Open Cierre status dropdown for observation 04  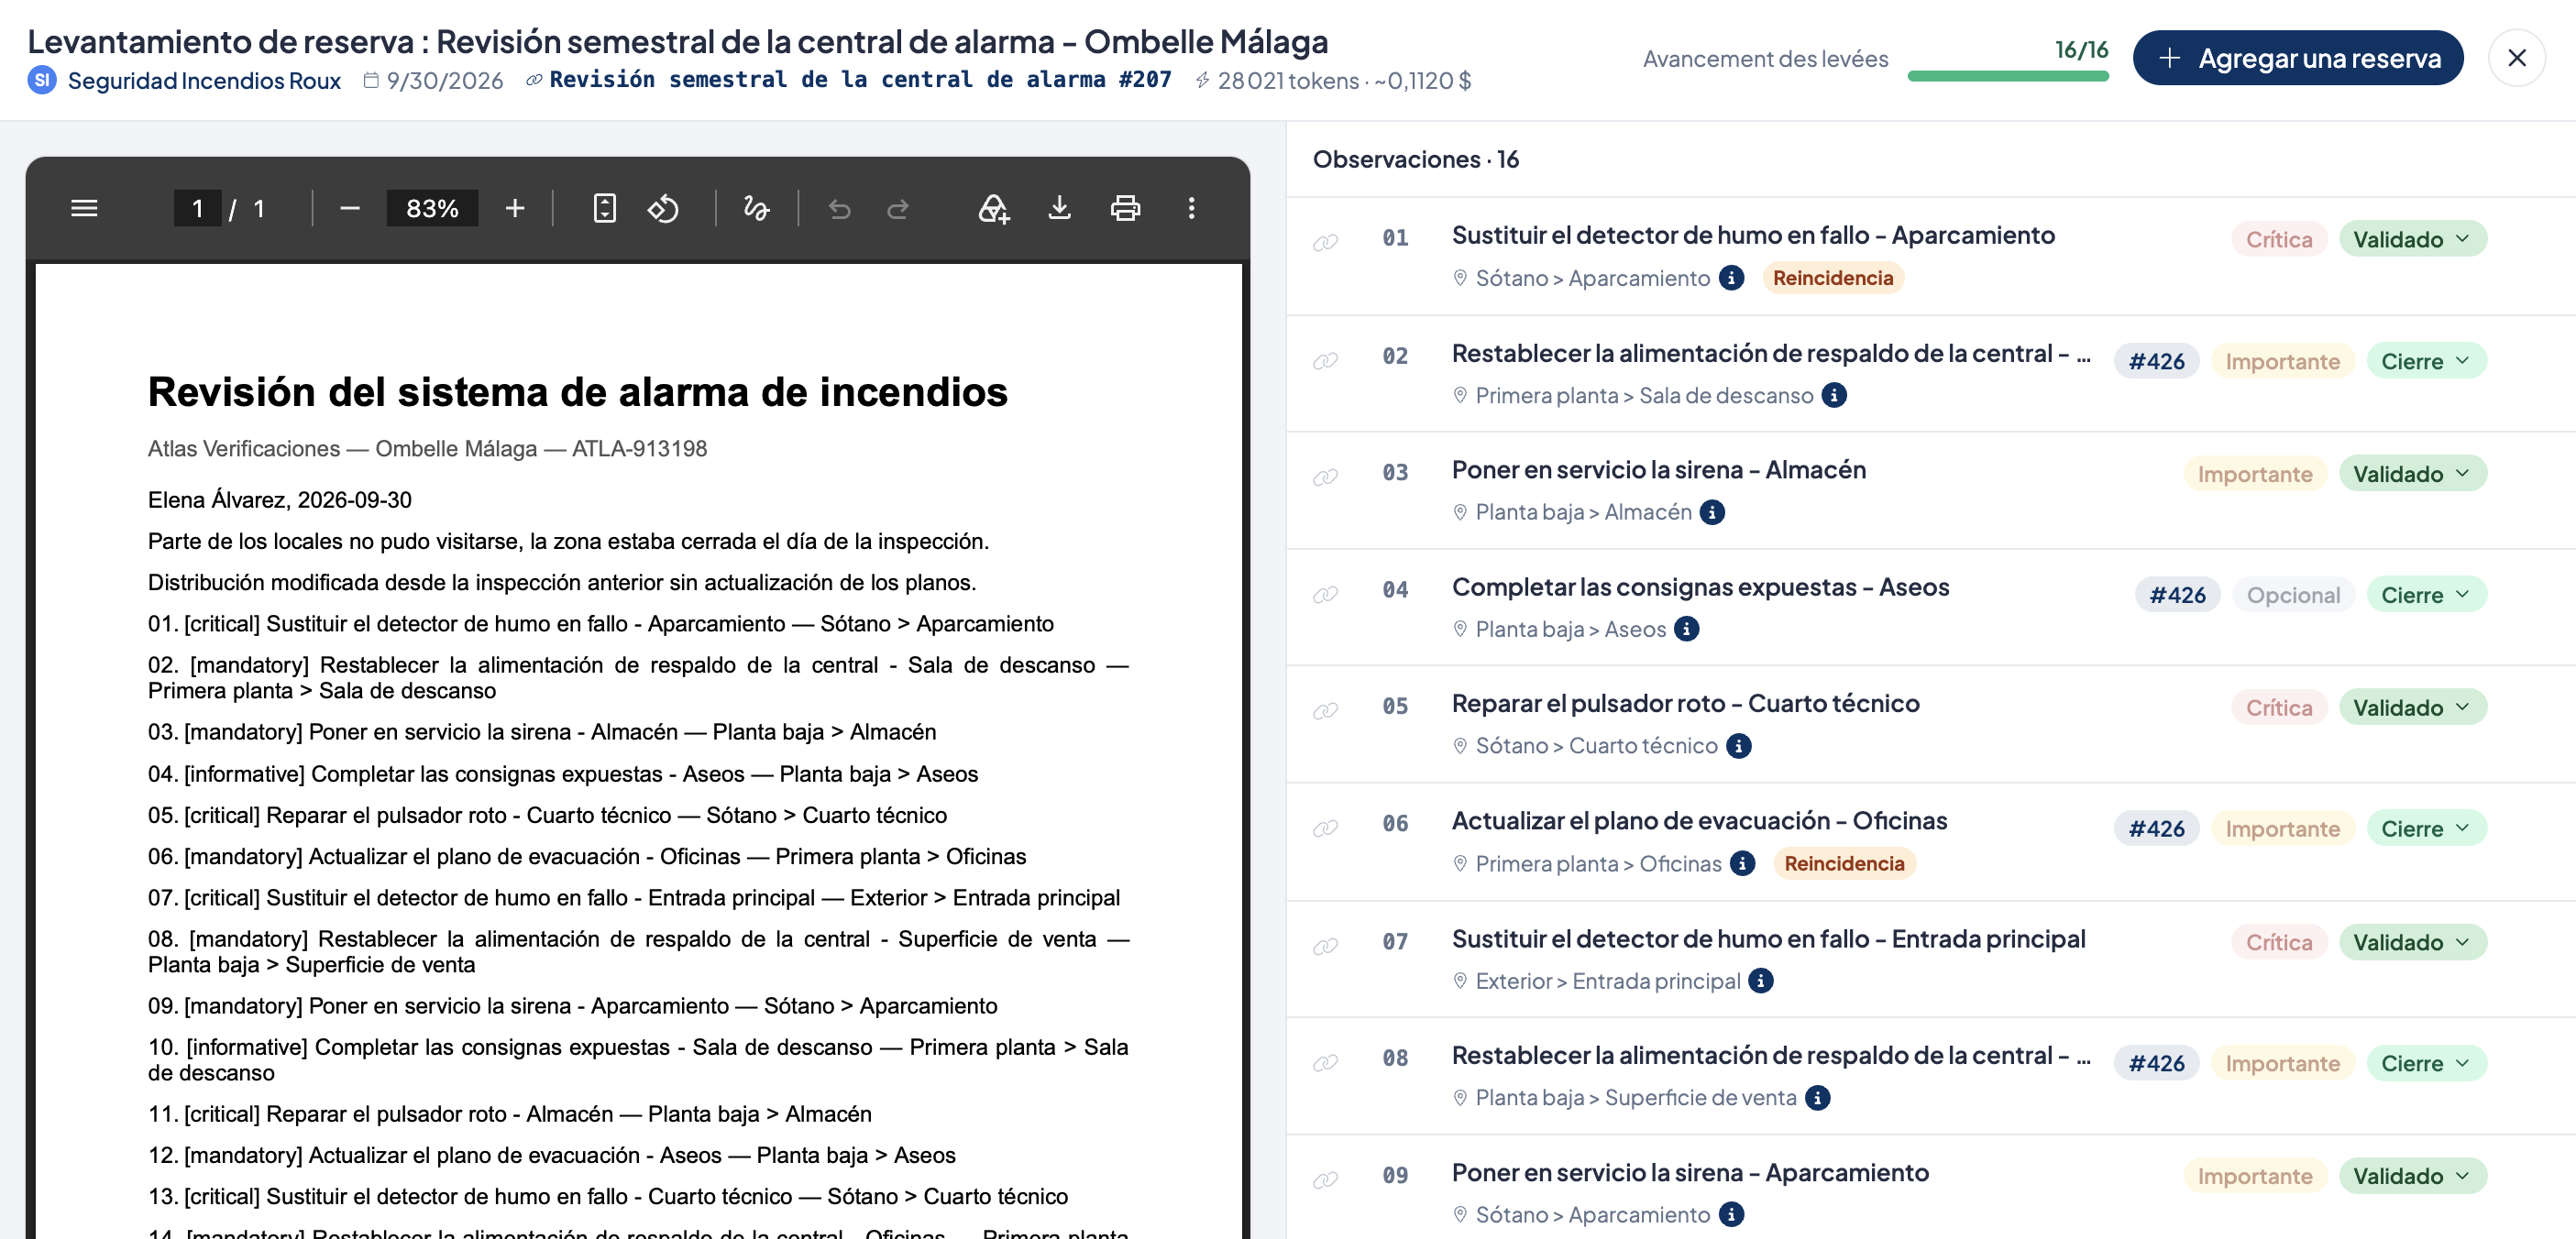coord(2425,595)
